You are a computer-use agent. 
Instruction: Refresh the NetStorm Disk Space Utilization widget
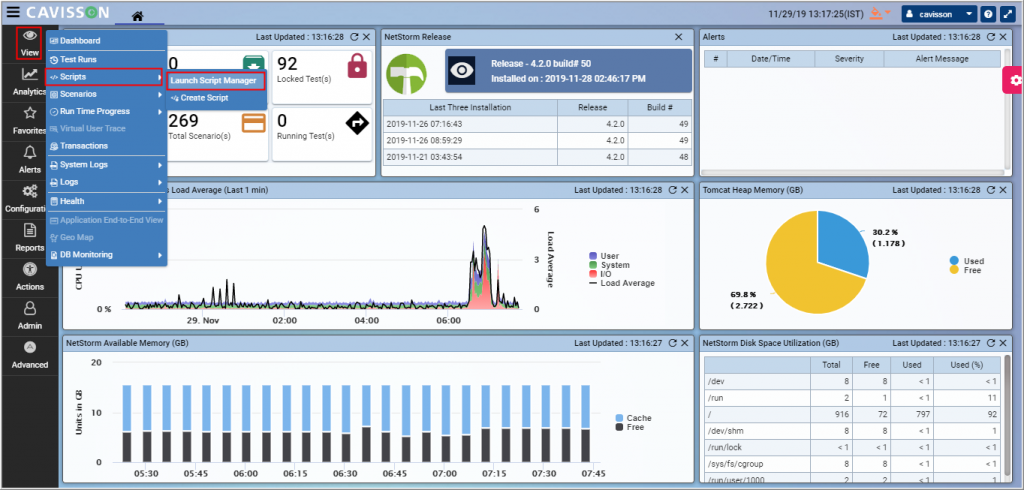point(991,343)
